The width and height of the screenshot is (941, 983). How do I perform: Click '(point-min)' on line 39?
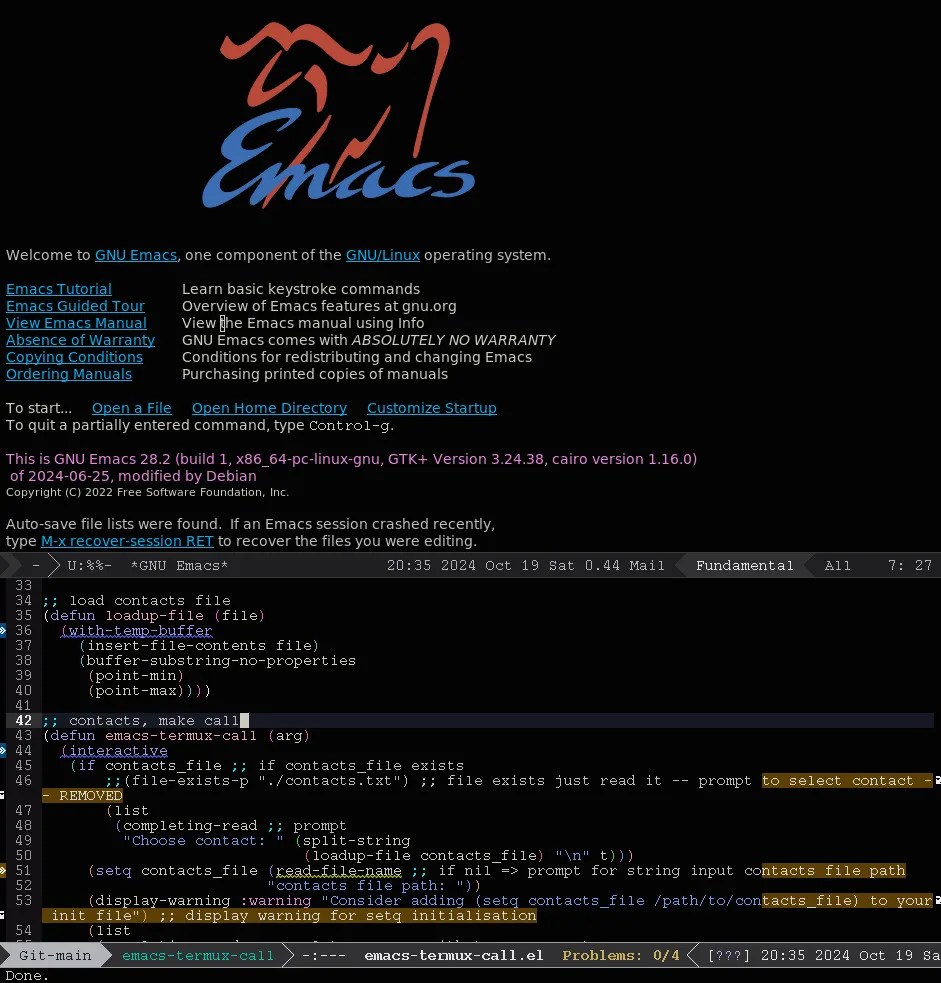pyautogui.click(x=136, y=676)
